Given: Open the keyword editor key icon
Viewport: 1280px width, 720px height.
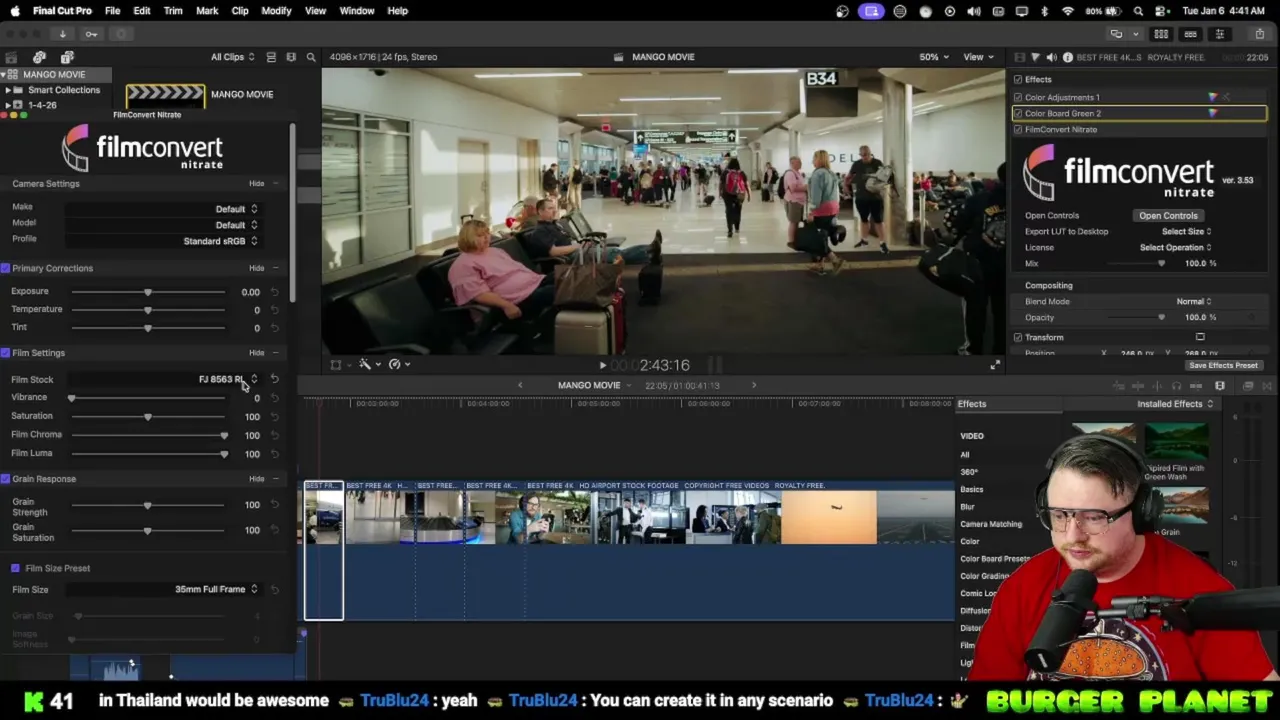Looking at the screenshot, I should [91, 34].
